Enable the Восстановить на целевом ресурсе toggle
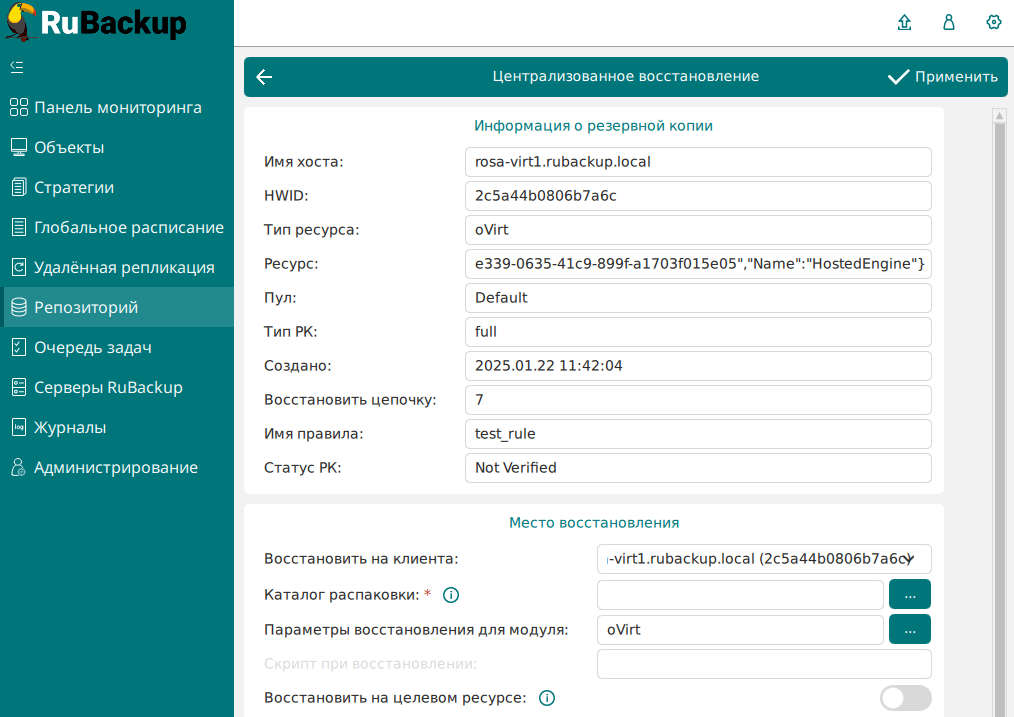The height and width of the screenshot is (717, 1014). [905, 698]
